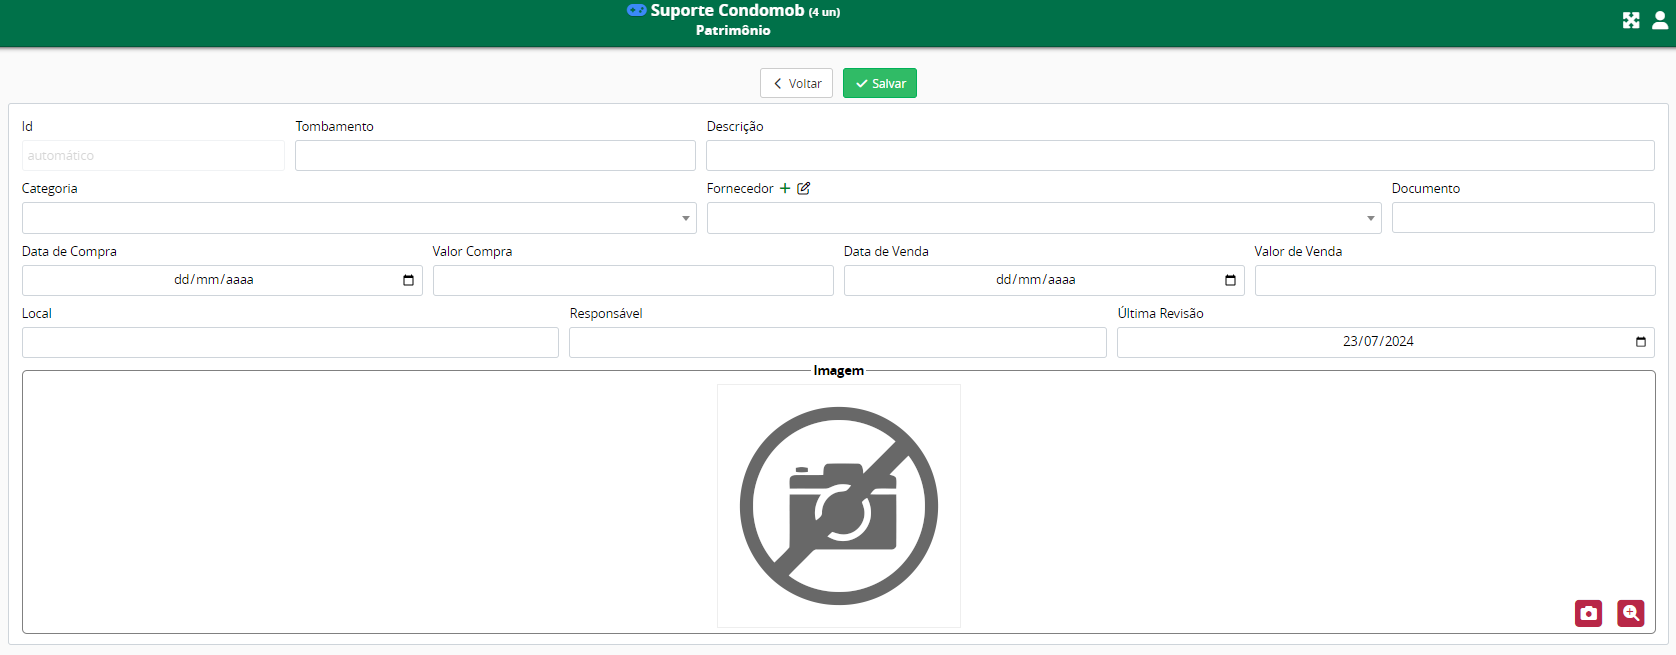Click the red zoom image icon
1676x655 pixels.
(x=1631, y=613)
